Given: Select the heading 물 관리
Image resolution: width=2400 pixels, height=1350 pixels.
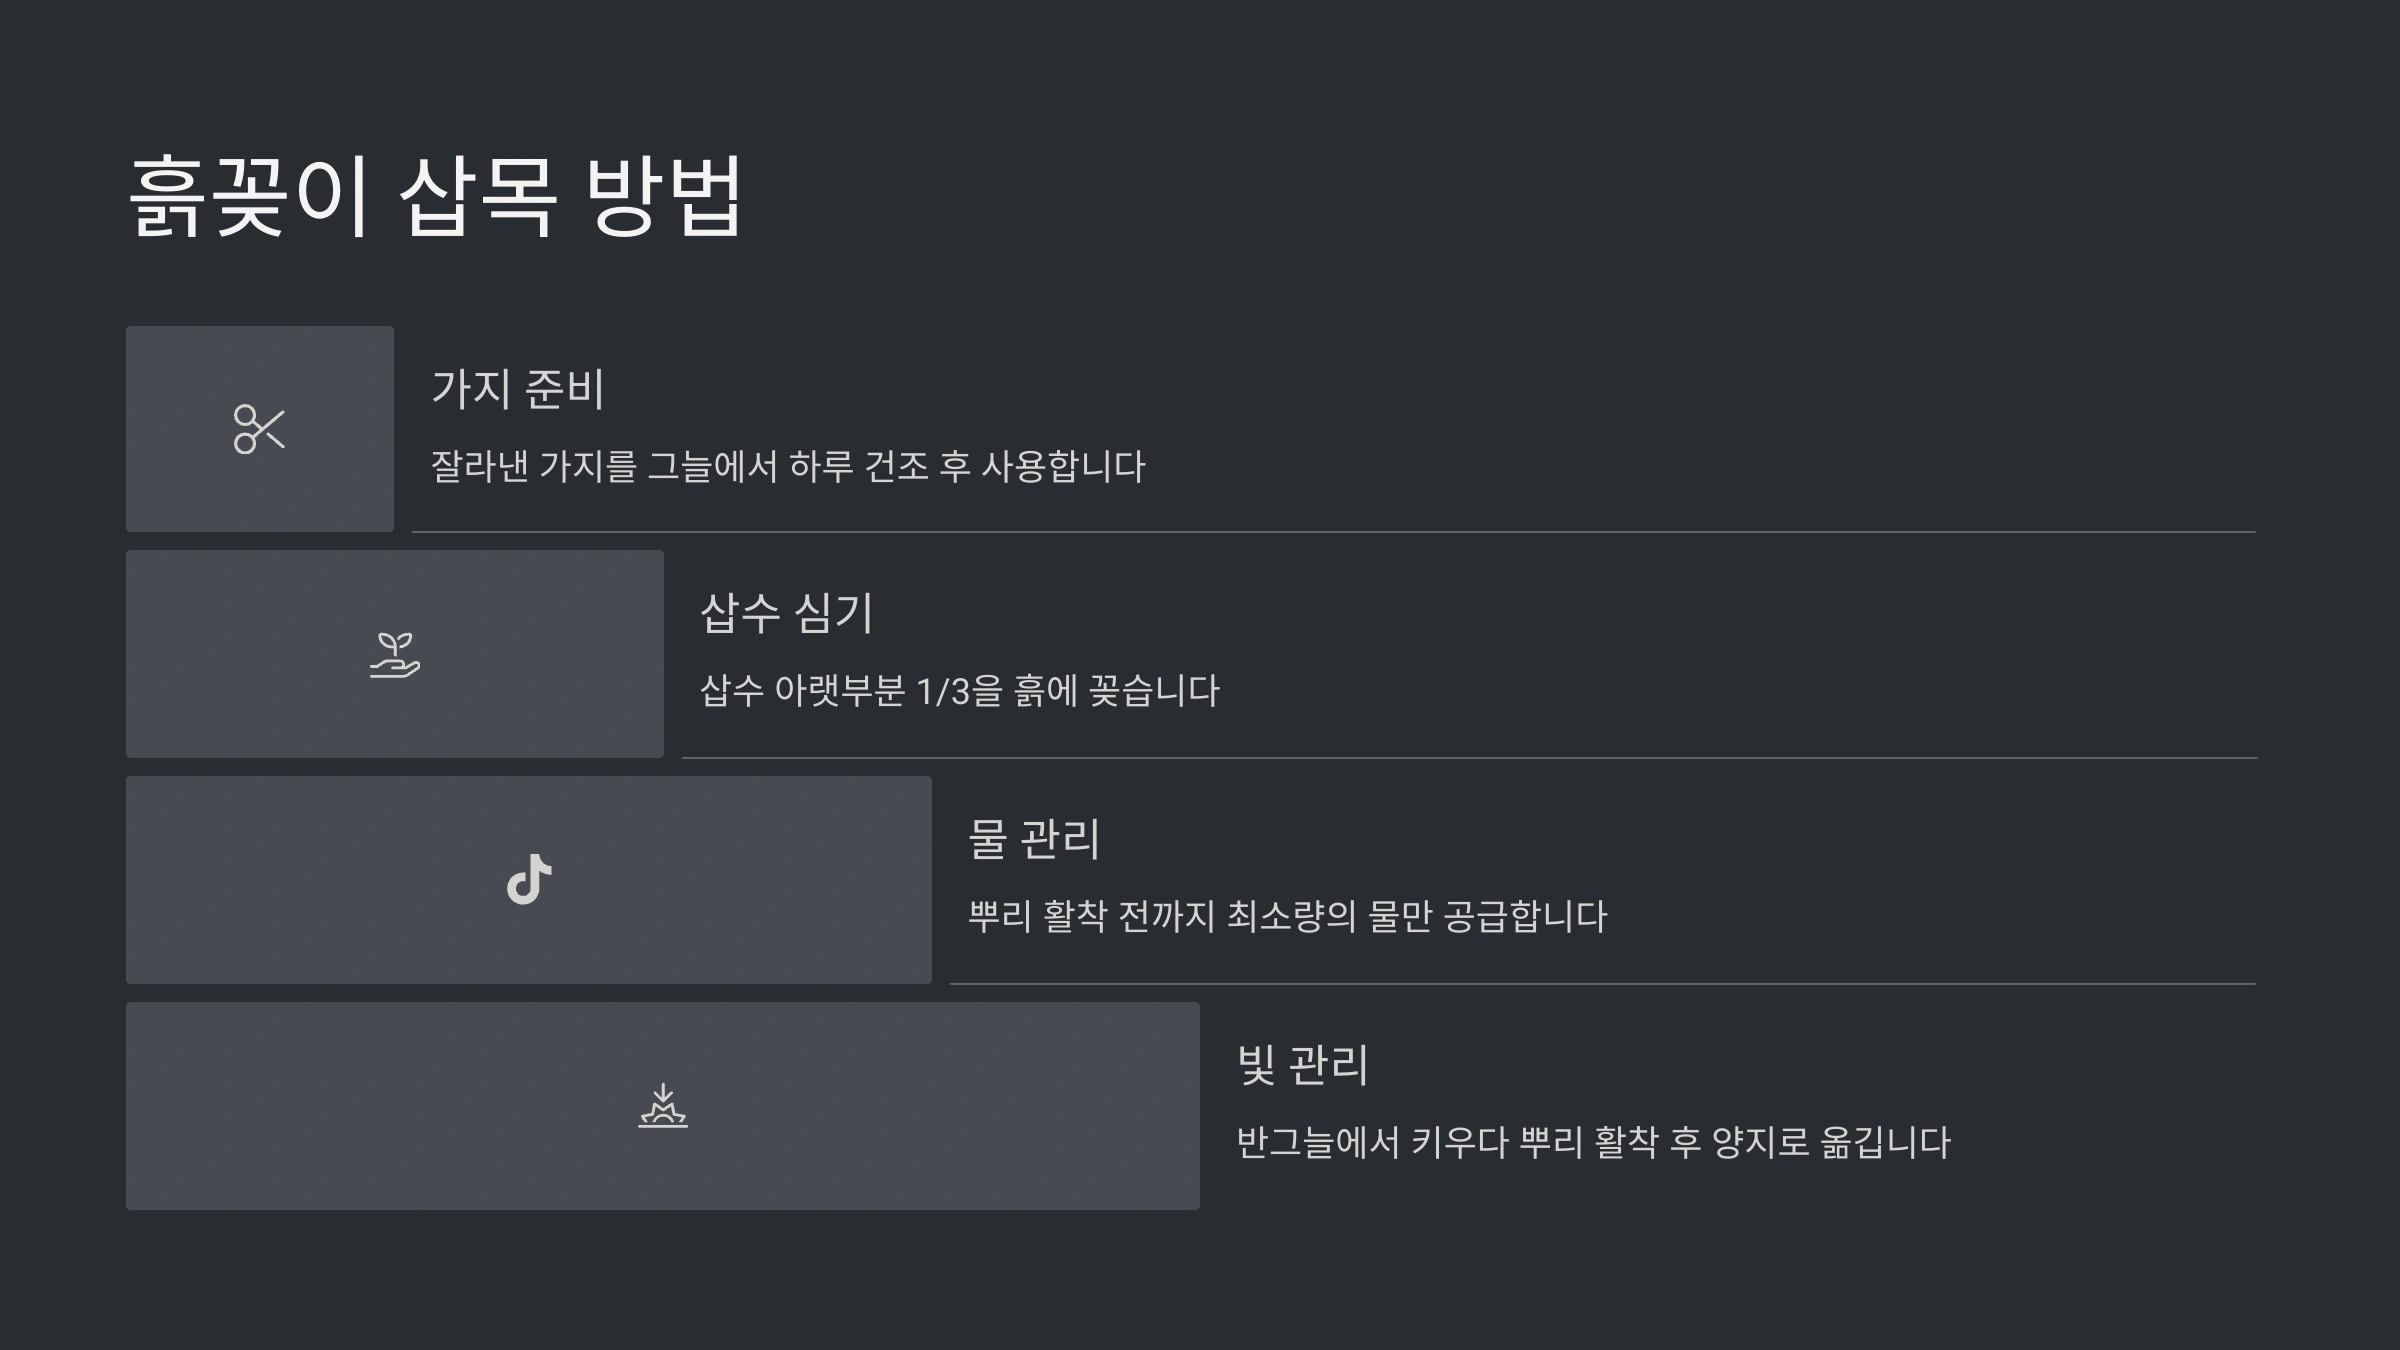Looking at the screenshot, I should click(1034, 839).
